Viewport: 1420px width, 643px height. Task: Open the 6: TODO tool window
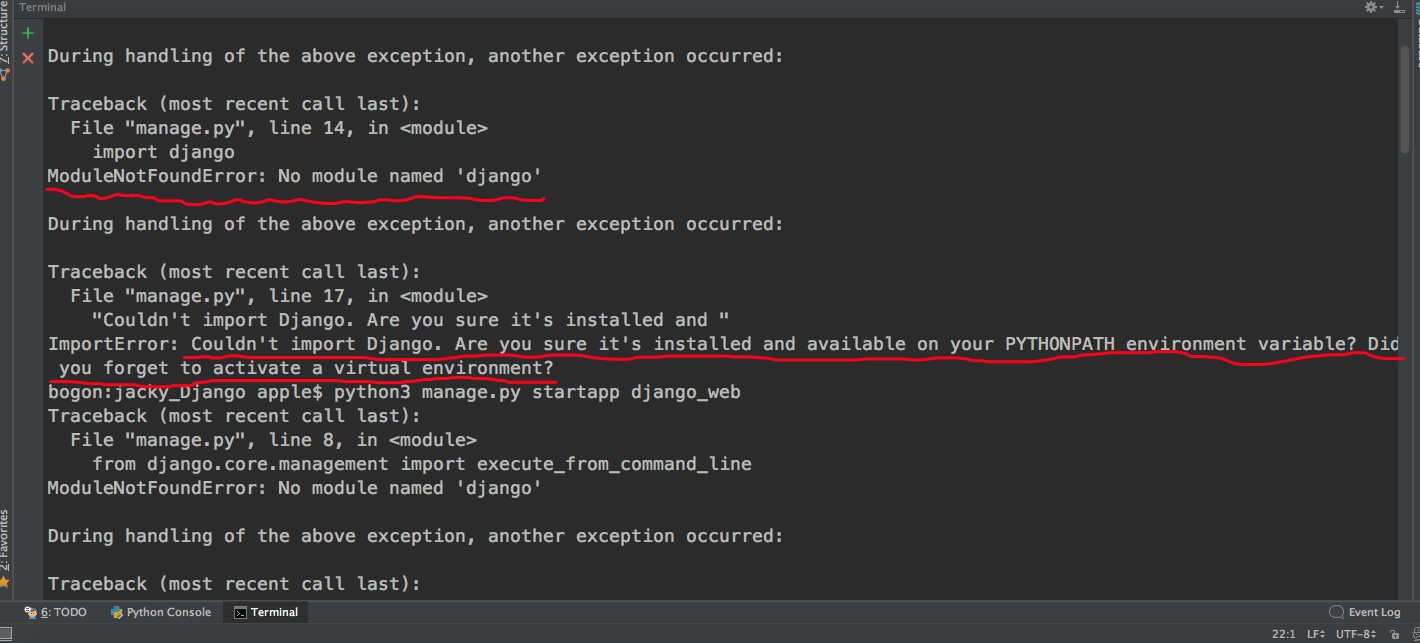coord(56,612)
